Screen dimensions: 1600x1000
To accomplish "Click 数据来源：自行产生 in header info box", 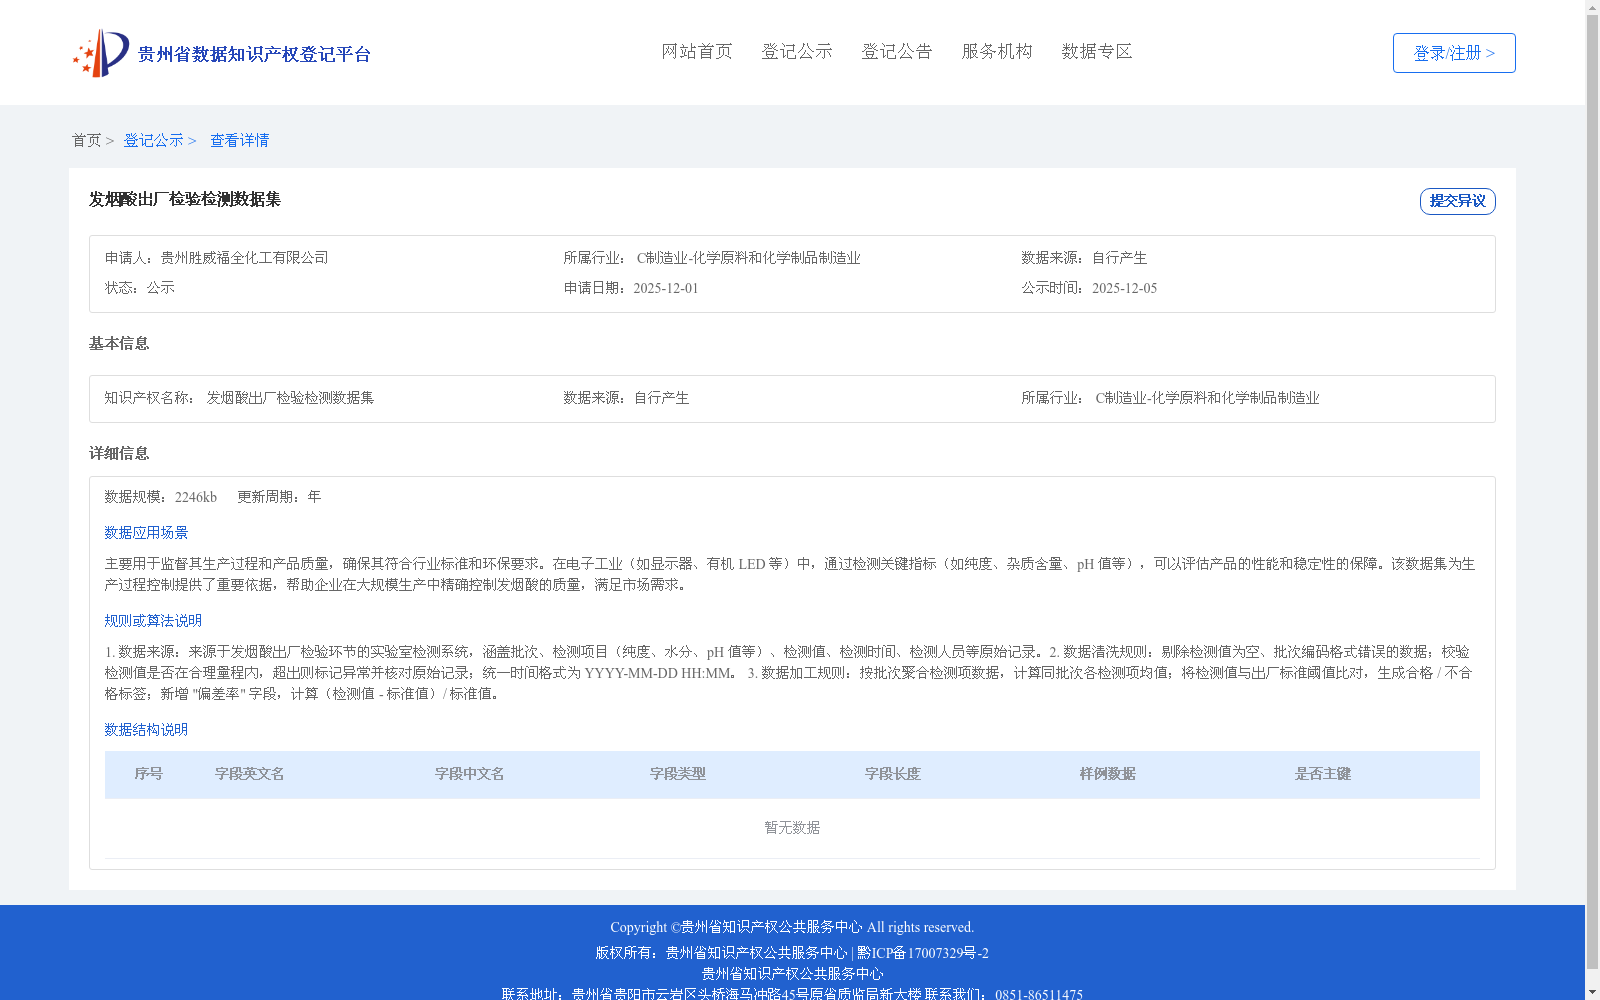I will [x=1084, y=258].
